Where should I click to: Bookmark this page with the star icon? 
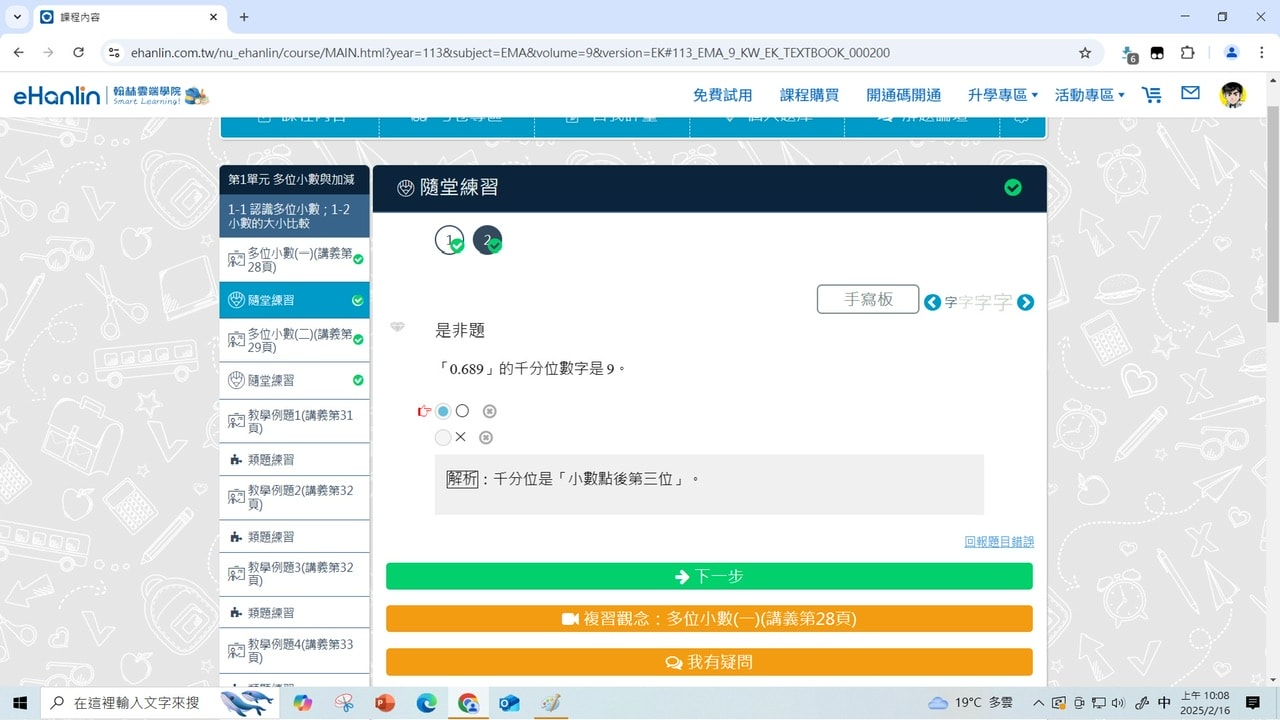coord(1085,52)
